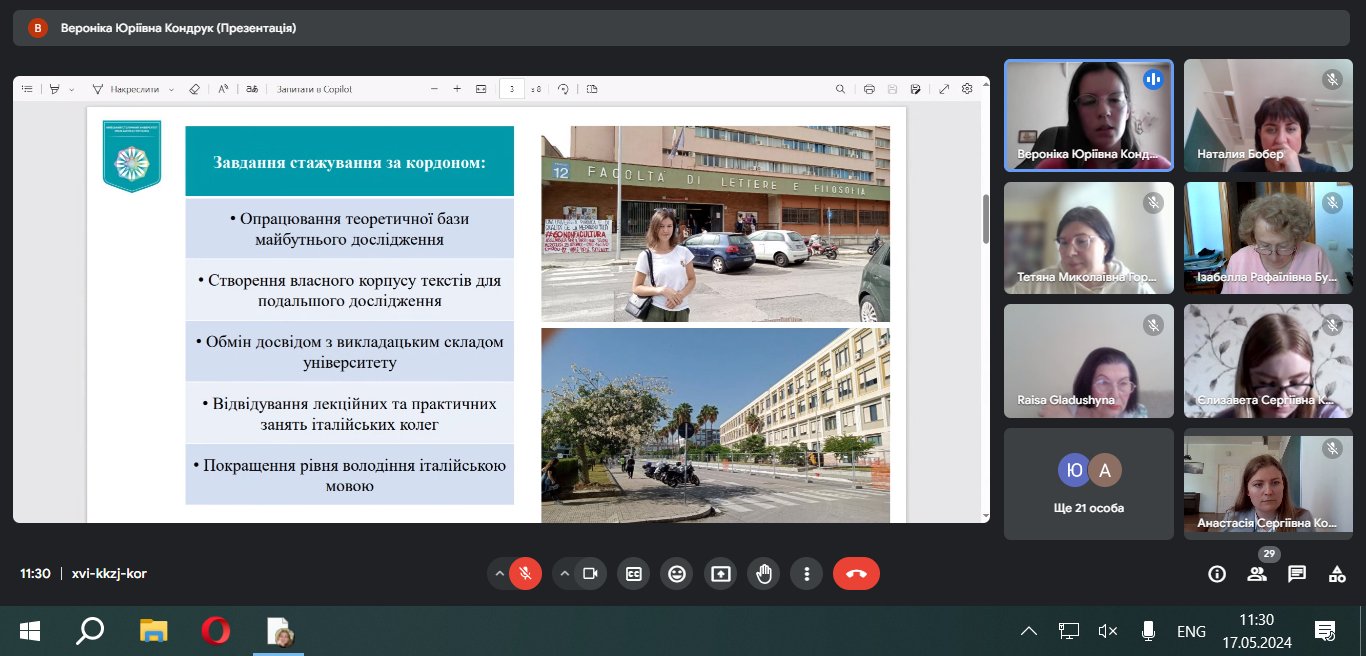Unmute the microphone
The height and width of the screenshot is (656, 1366).
(525, 574)
